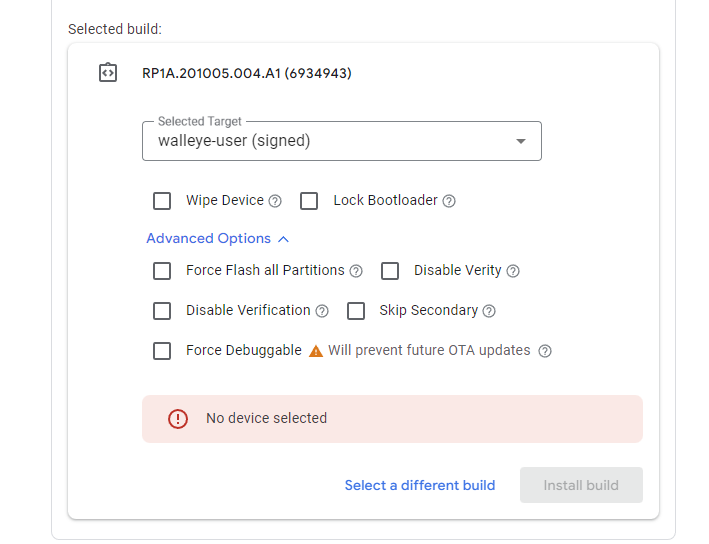
Task: Click the Install build button
Action: [581, 485]
